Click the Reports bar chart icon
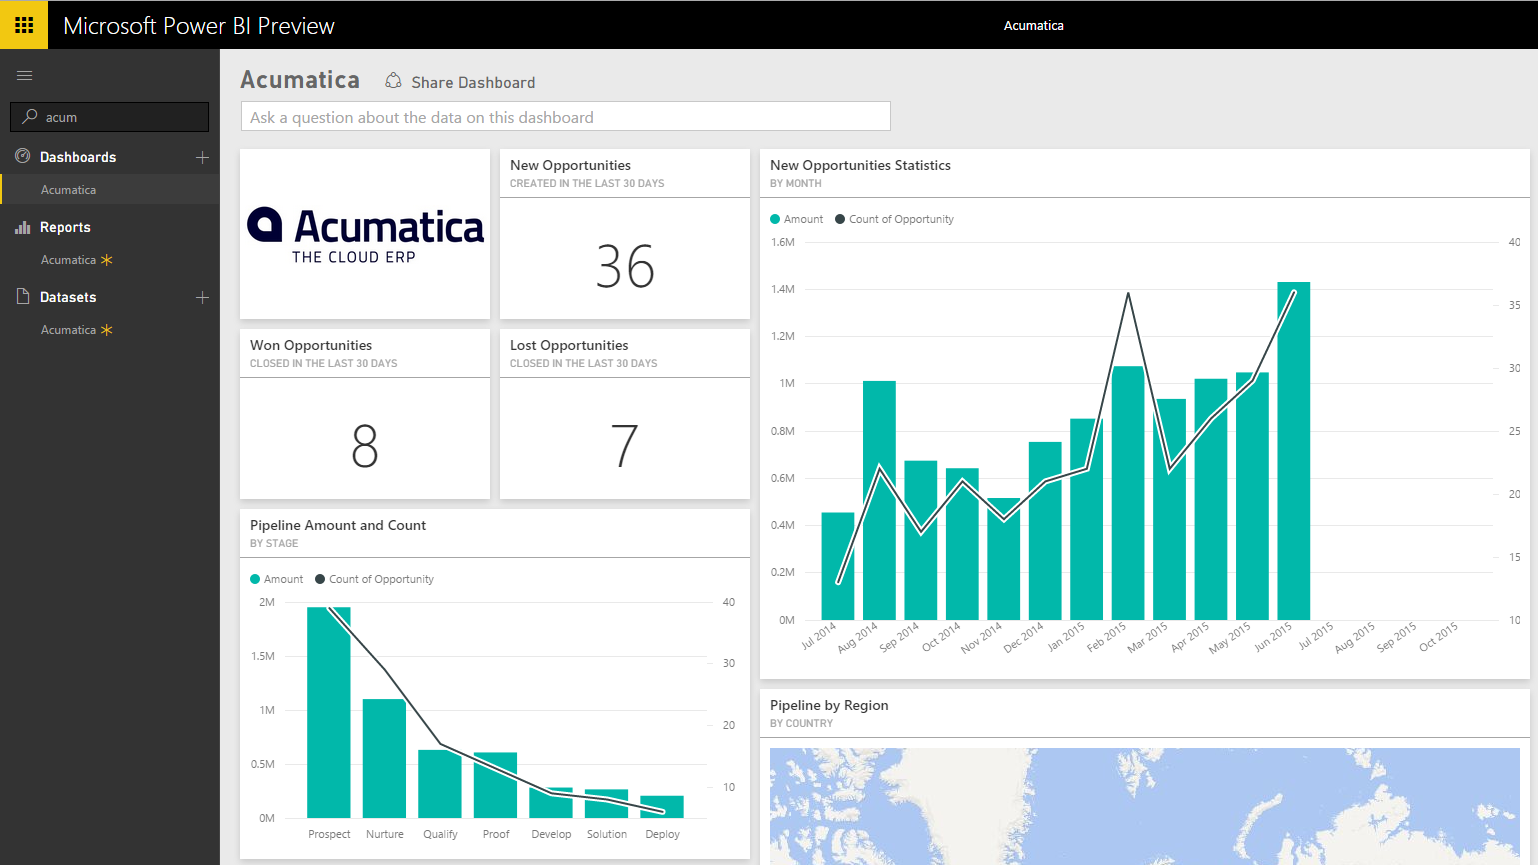The width and height of the screenshot is (1538, 865). pos(23,227)
